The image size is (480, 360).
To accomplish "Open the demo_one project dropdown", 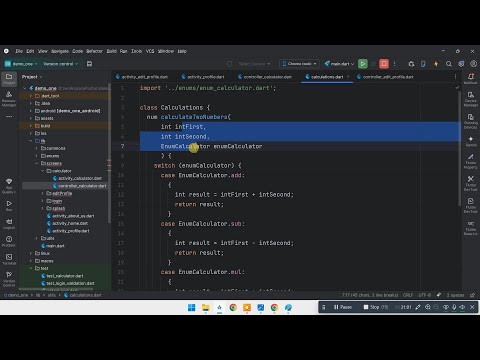I will pyautogui.click(x=21, y=64).
